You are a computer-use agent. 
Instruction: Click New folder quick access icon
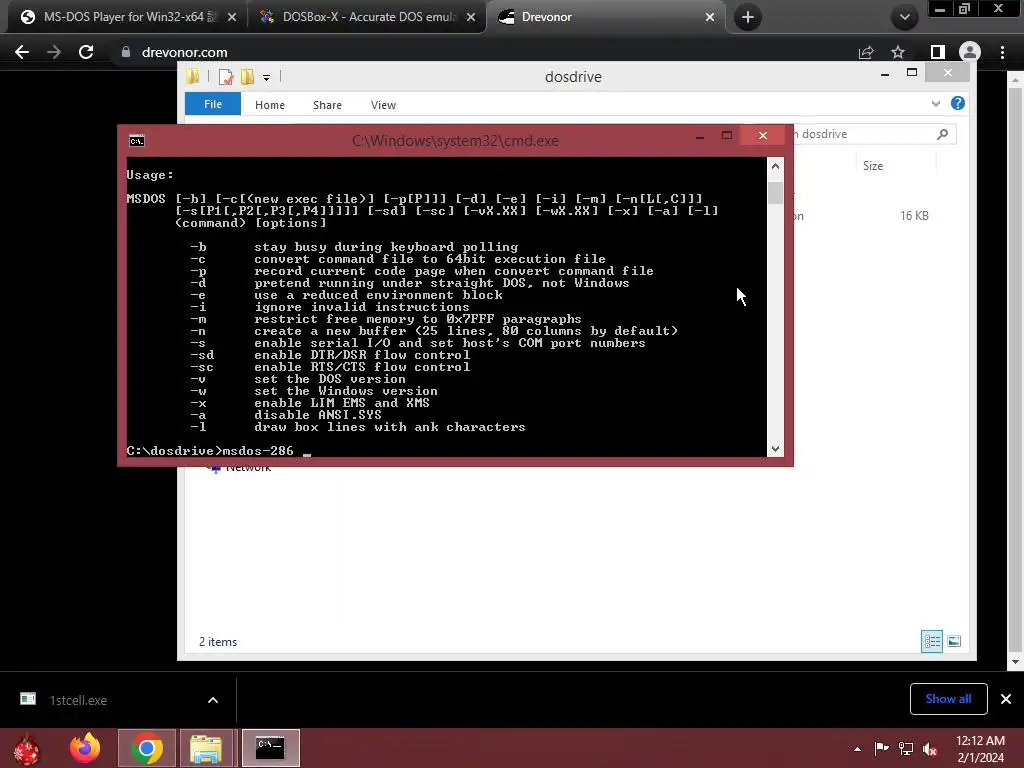point(248,77)
